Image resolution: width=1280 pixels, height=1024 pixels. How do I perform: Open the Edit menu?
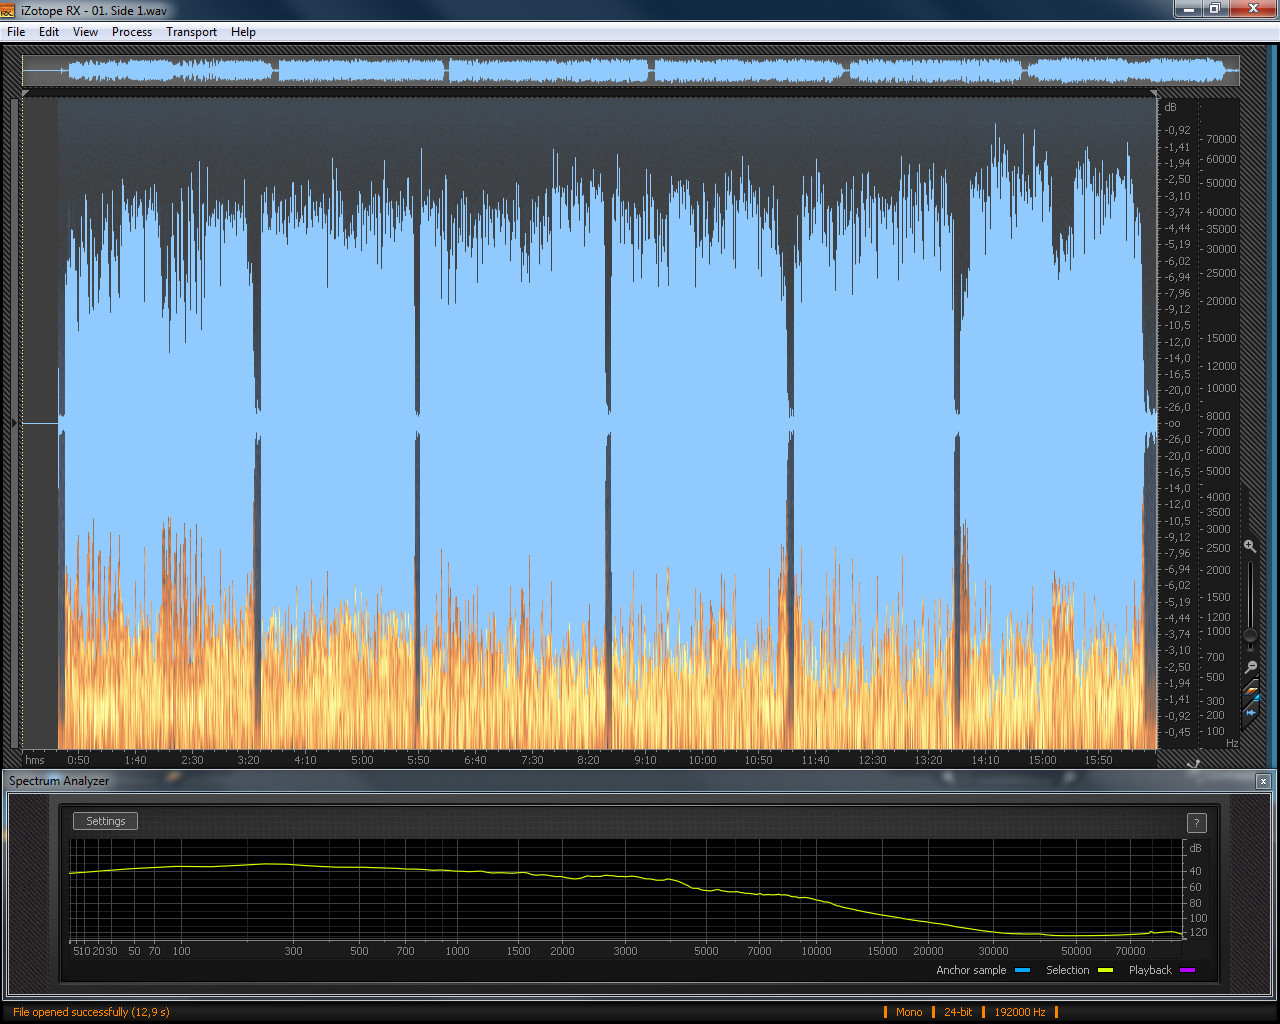coord(49,32)
